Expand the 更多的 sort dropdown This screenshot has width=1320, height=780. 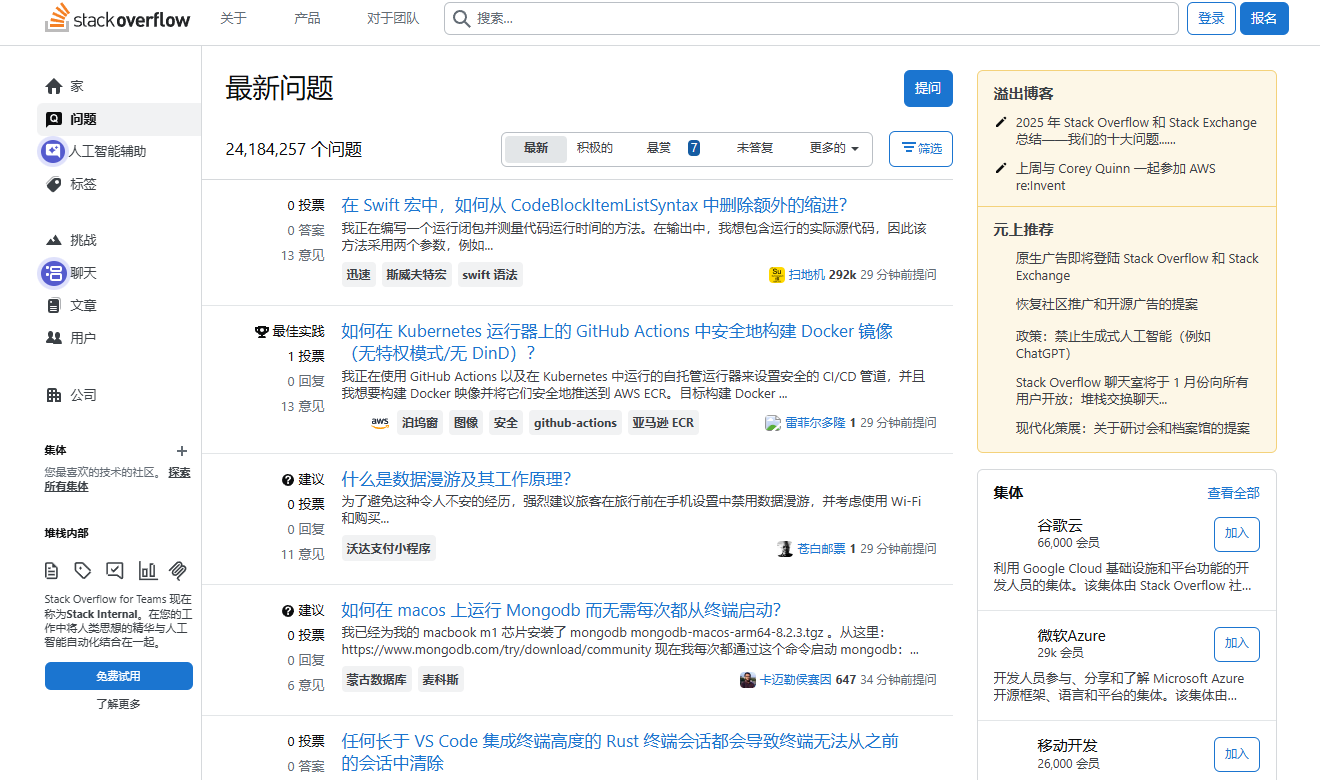point(833,149)
